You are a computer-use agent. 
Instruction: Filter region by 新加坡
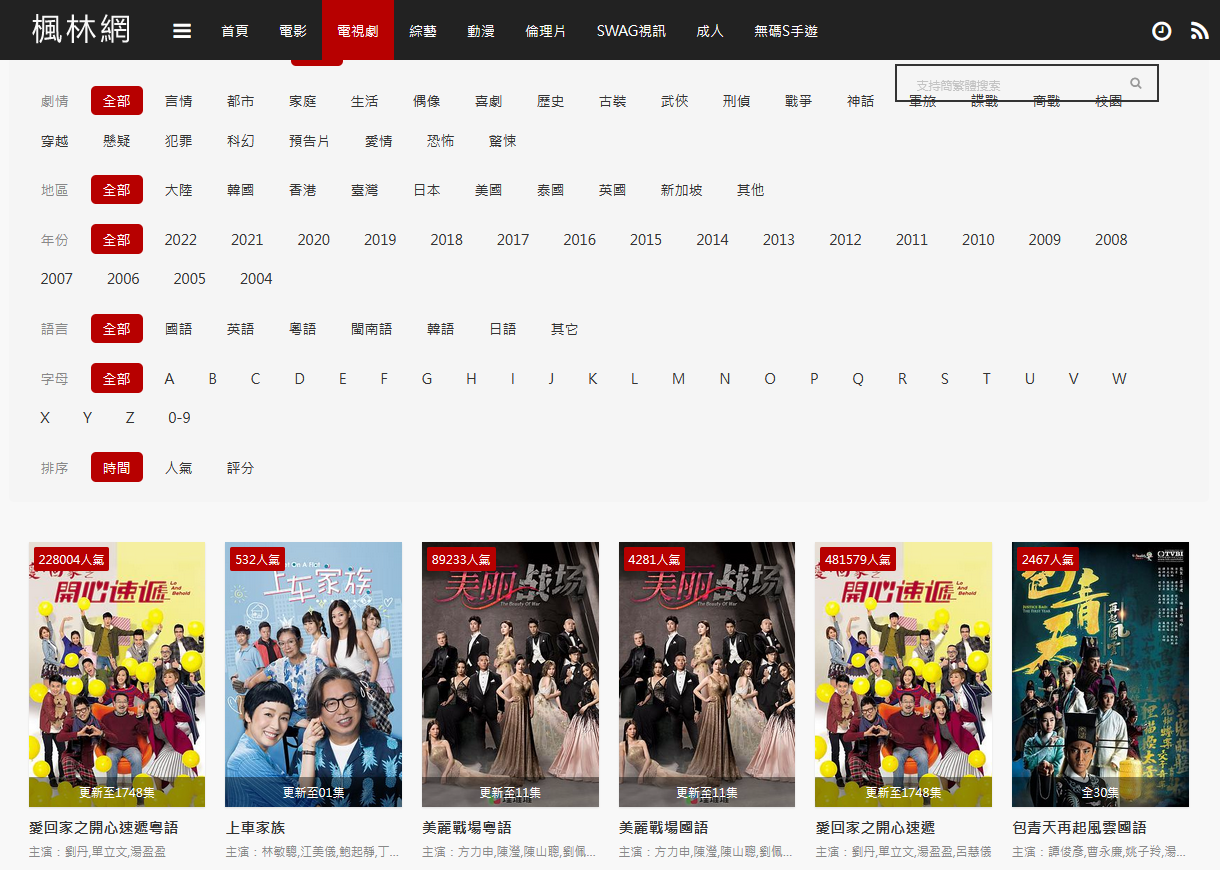[682, 190]
